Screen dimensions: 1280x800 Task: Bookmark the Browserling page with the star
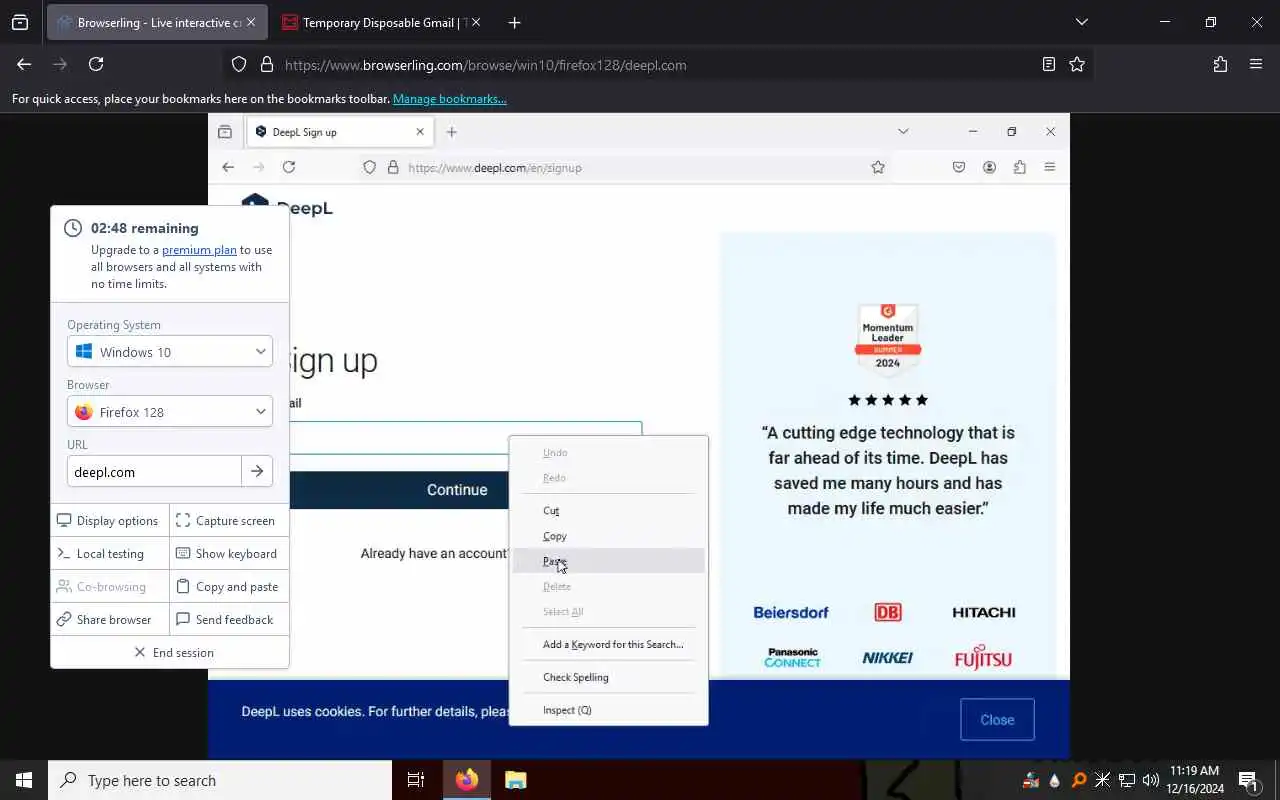[x=1077, y=64]
